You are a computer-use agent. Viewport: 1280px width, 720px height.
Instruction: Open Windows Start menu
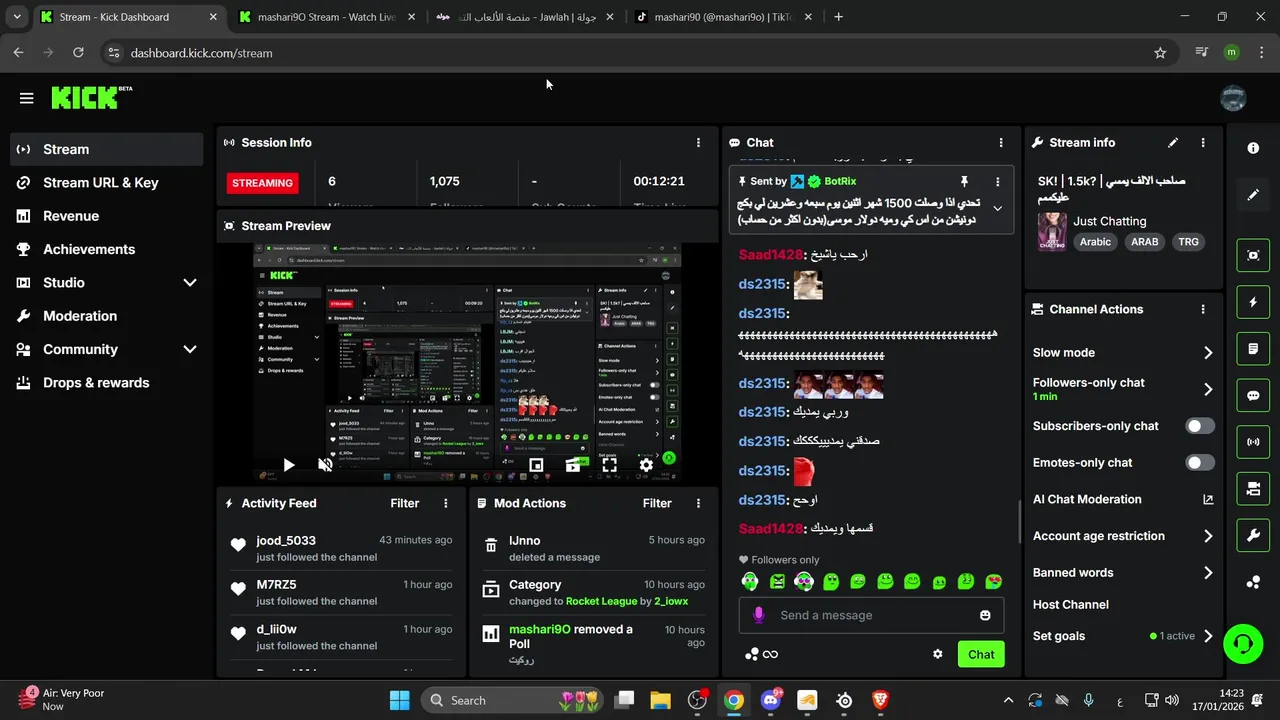pyautogui.click(x=399, y=701)
